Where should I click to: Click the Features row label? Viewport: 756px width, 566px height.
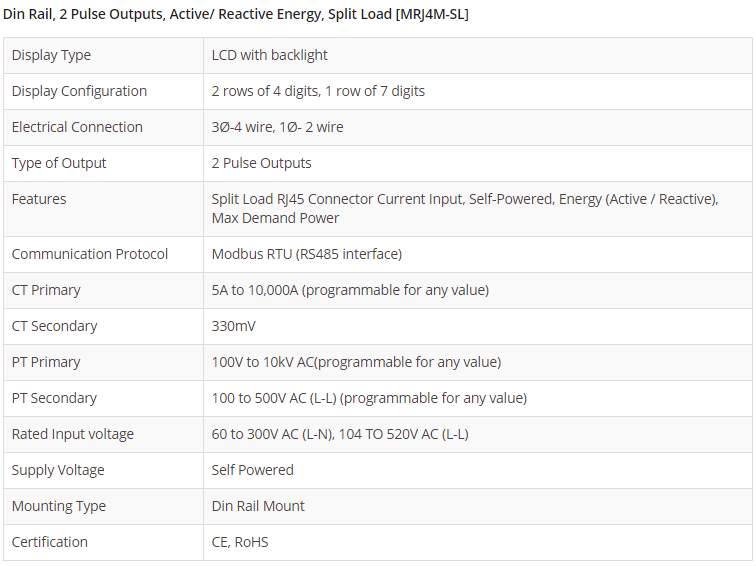39,199
